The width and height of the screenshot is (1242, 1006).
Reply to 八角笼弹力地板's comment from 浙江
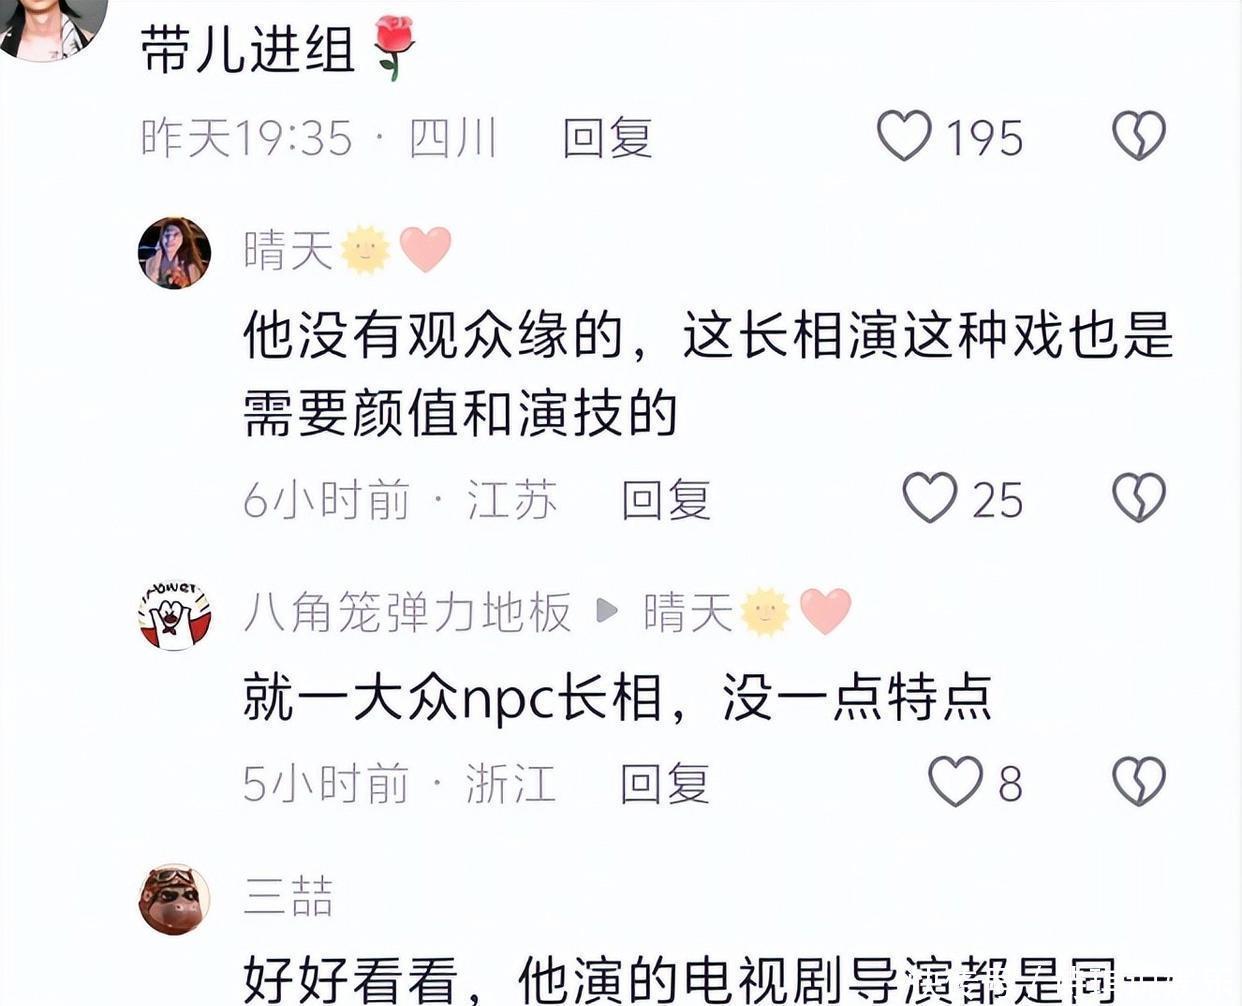tap(665, 783)
